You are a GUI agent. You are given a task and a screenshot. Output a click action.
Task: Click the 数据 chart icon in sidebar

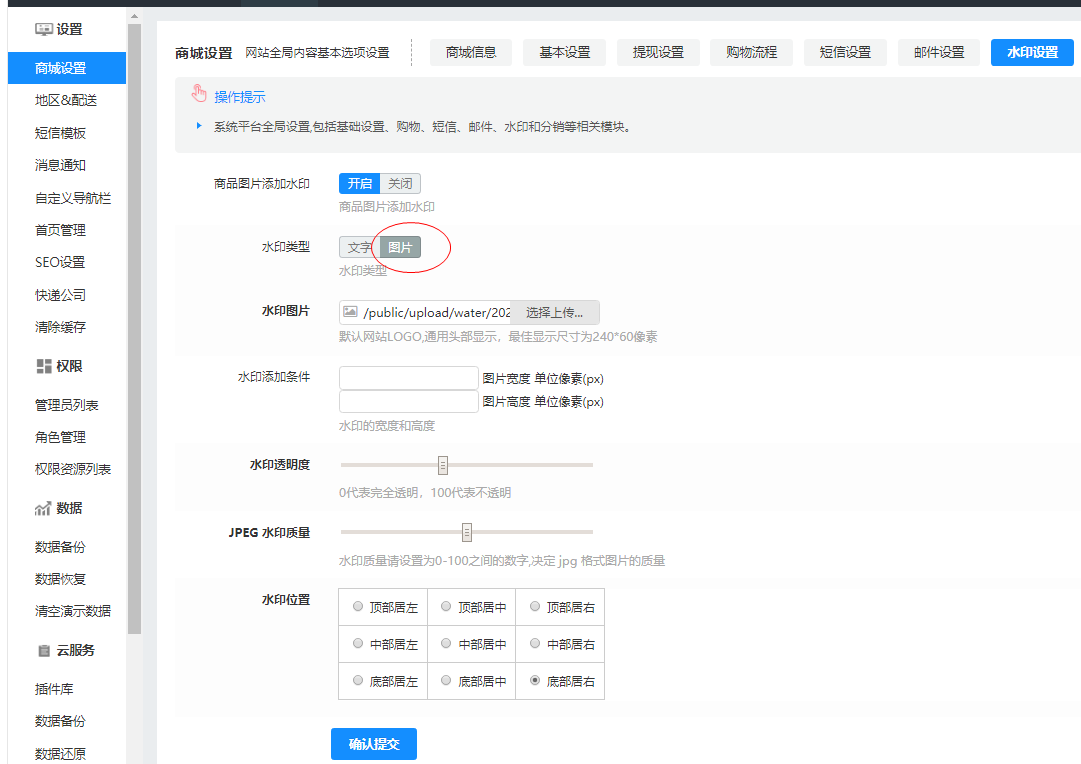pos(43,508)
